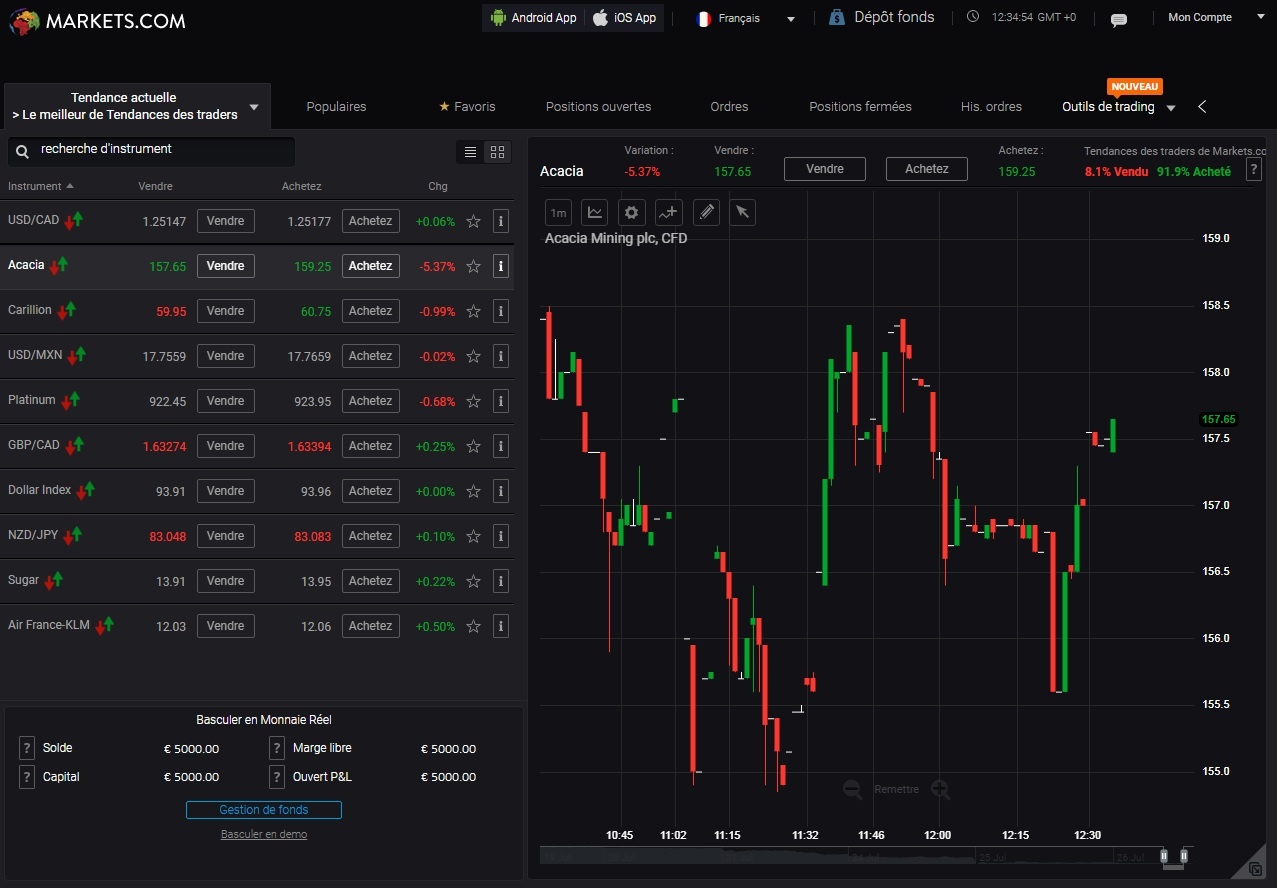The height and width of the screenshot is (888, 1277).
Task: Toggle favorite star for Platinum
Action: click(474, 401)
